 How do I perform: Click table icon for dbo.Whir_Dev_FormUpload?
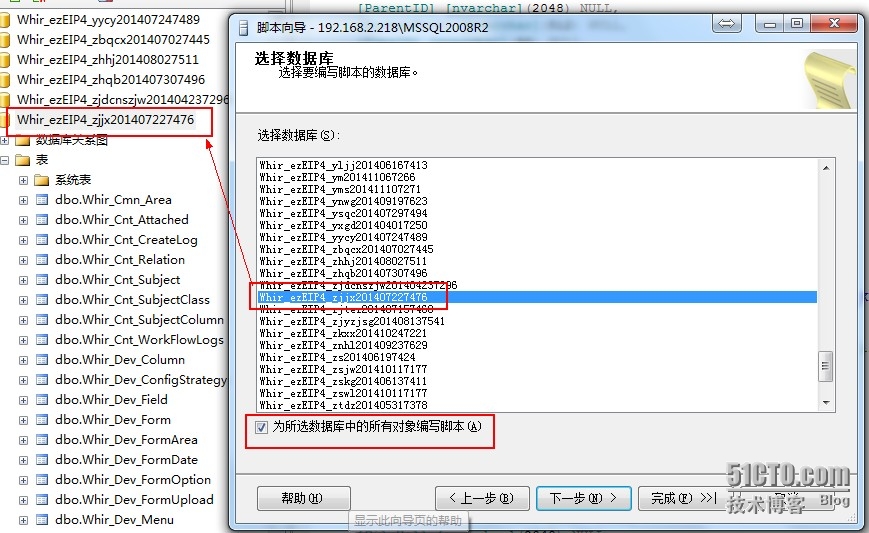(x=42, y=500)
